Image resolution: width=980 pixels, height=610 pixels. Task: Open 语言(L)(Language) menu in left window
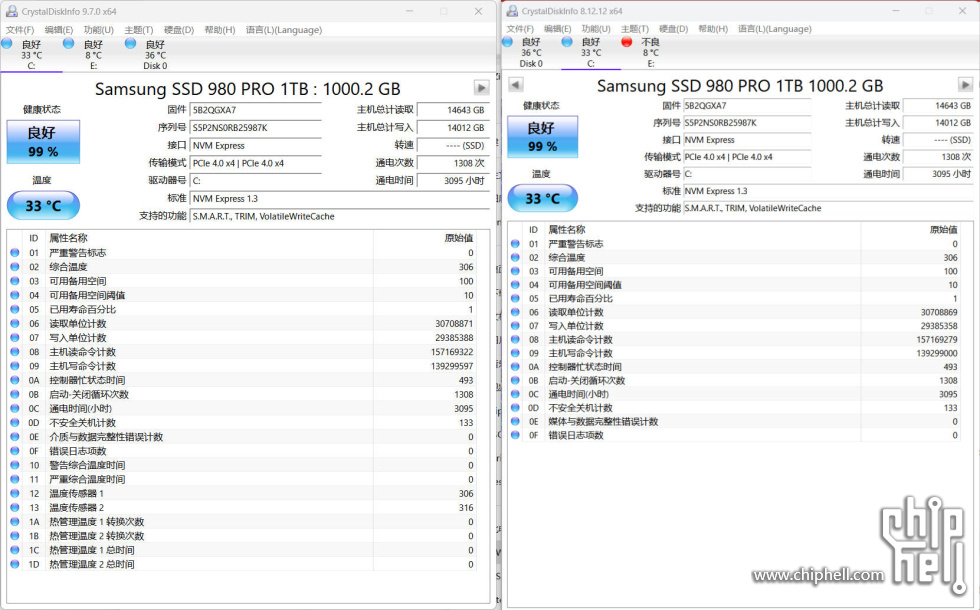[284, 30]
